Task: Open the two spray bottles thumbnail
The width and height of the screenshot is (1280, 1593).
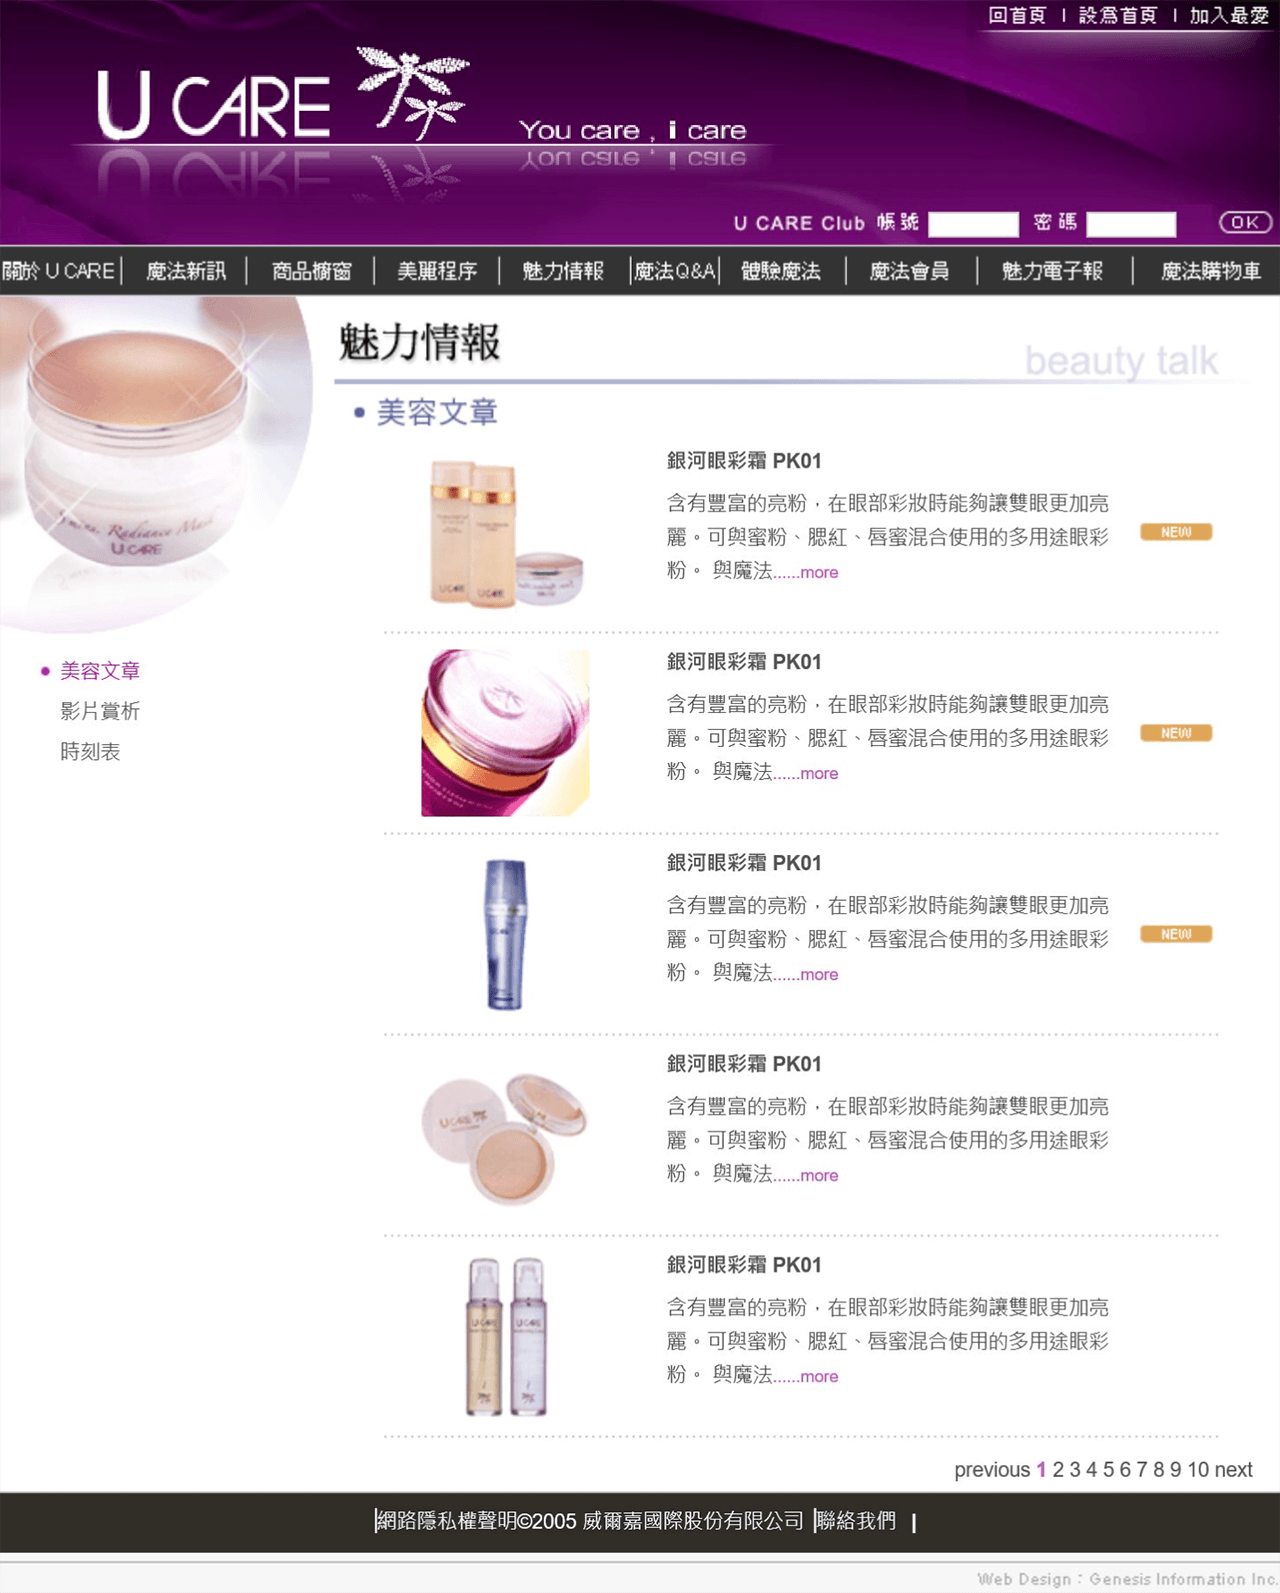Action: click(506, 1336)
